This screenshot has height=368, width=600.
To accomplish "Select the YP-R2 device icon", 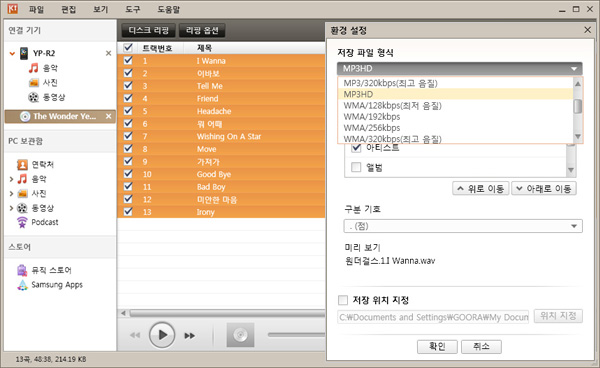I will tap(24, 53).
